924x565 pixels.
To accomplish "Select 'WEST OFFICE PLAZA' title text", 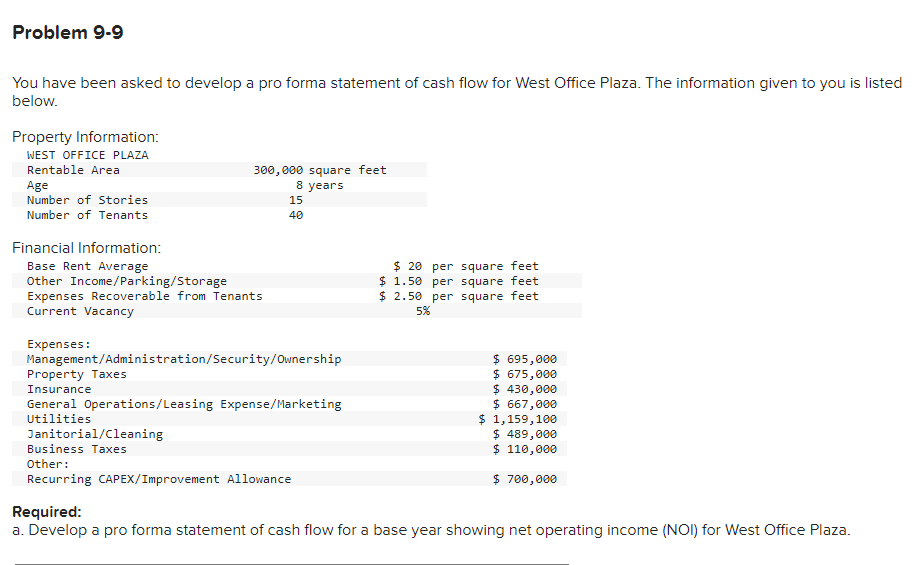I will [x=87, y=155].
